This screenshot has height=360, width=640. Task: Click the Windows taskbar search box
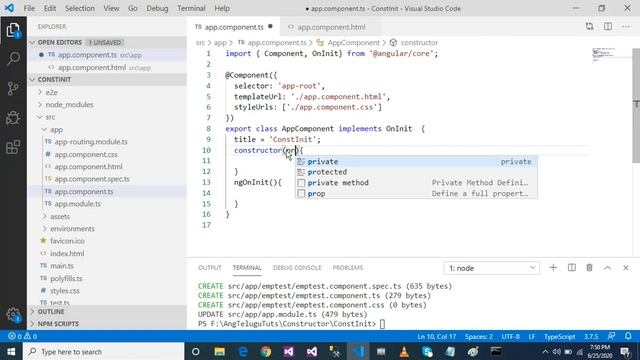coord(104,351)
